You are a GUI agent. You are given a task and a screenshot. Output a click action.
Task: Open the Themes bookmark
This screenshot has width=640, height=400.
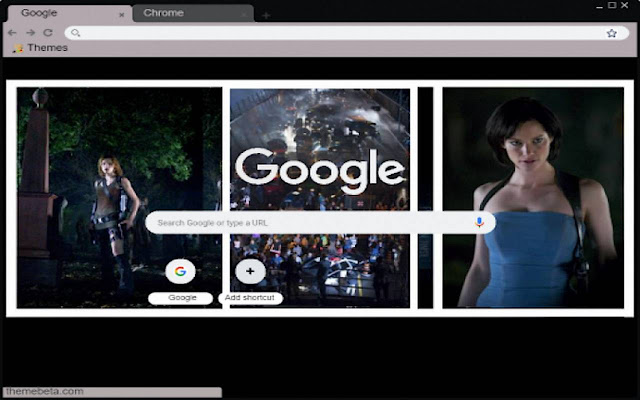(x=40, y=48)
